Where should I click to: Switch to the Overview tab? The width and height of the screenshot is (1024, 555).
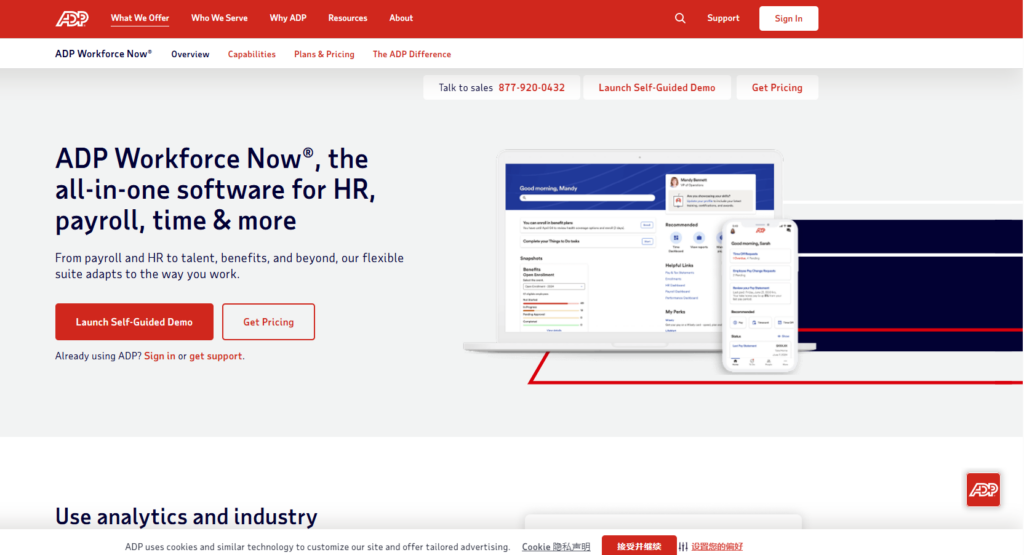pos(190,54)
